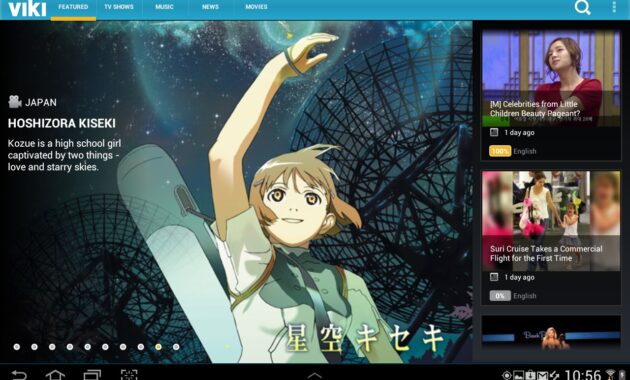Tap the Wi-Fi signal icon
Viewport: 630px width, 380px height.
click(x=610, y=376)
